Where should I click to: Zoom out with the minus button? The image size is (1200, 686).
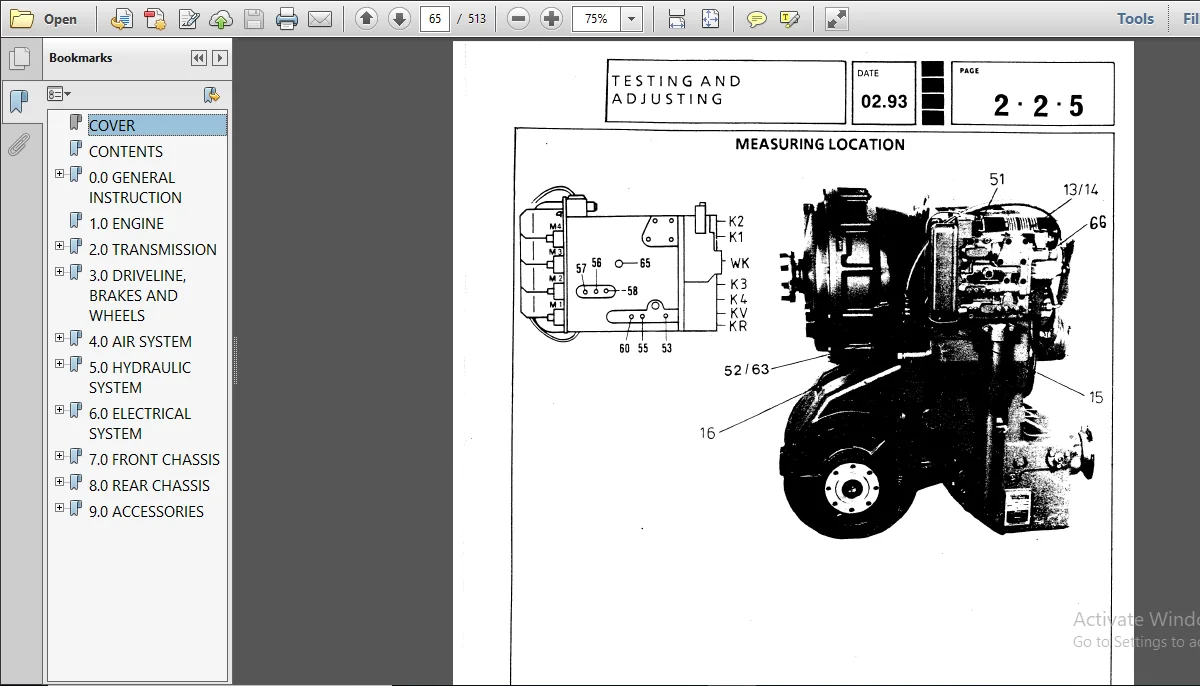(x=517, y=18)
